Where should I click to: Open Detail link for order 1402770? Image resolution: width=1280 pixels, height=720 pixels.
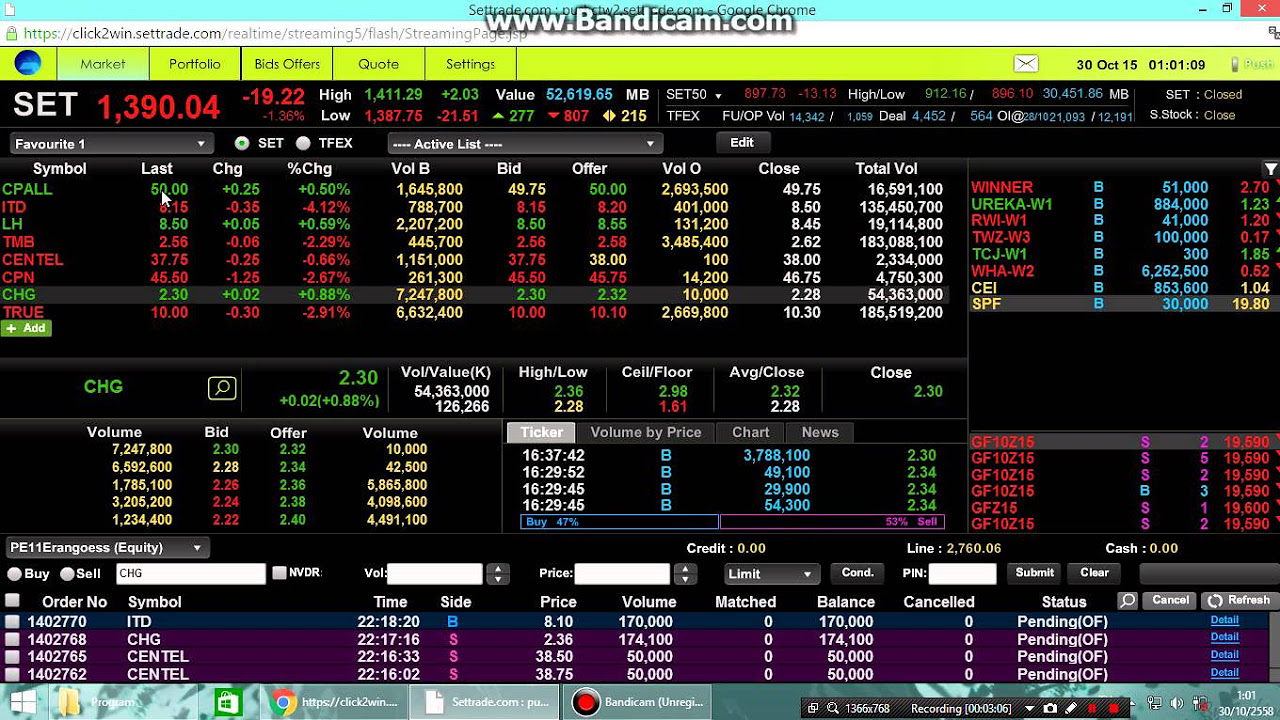(x=1225, y=621)
